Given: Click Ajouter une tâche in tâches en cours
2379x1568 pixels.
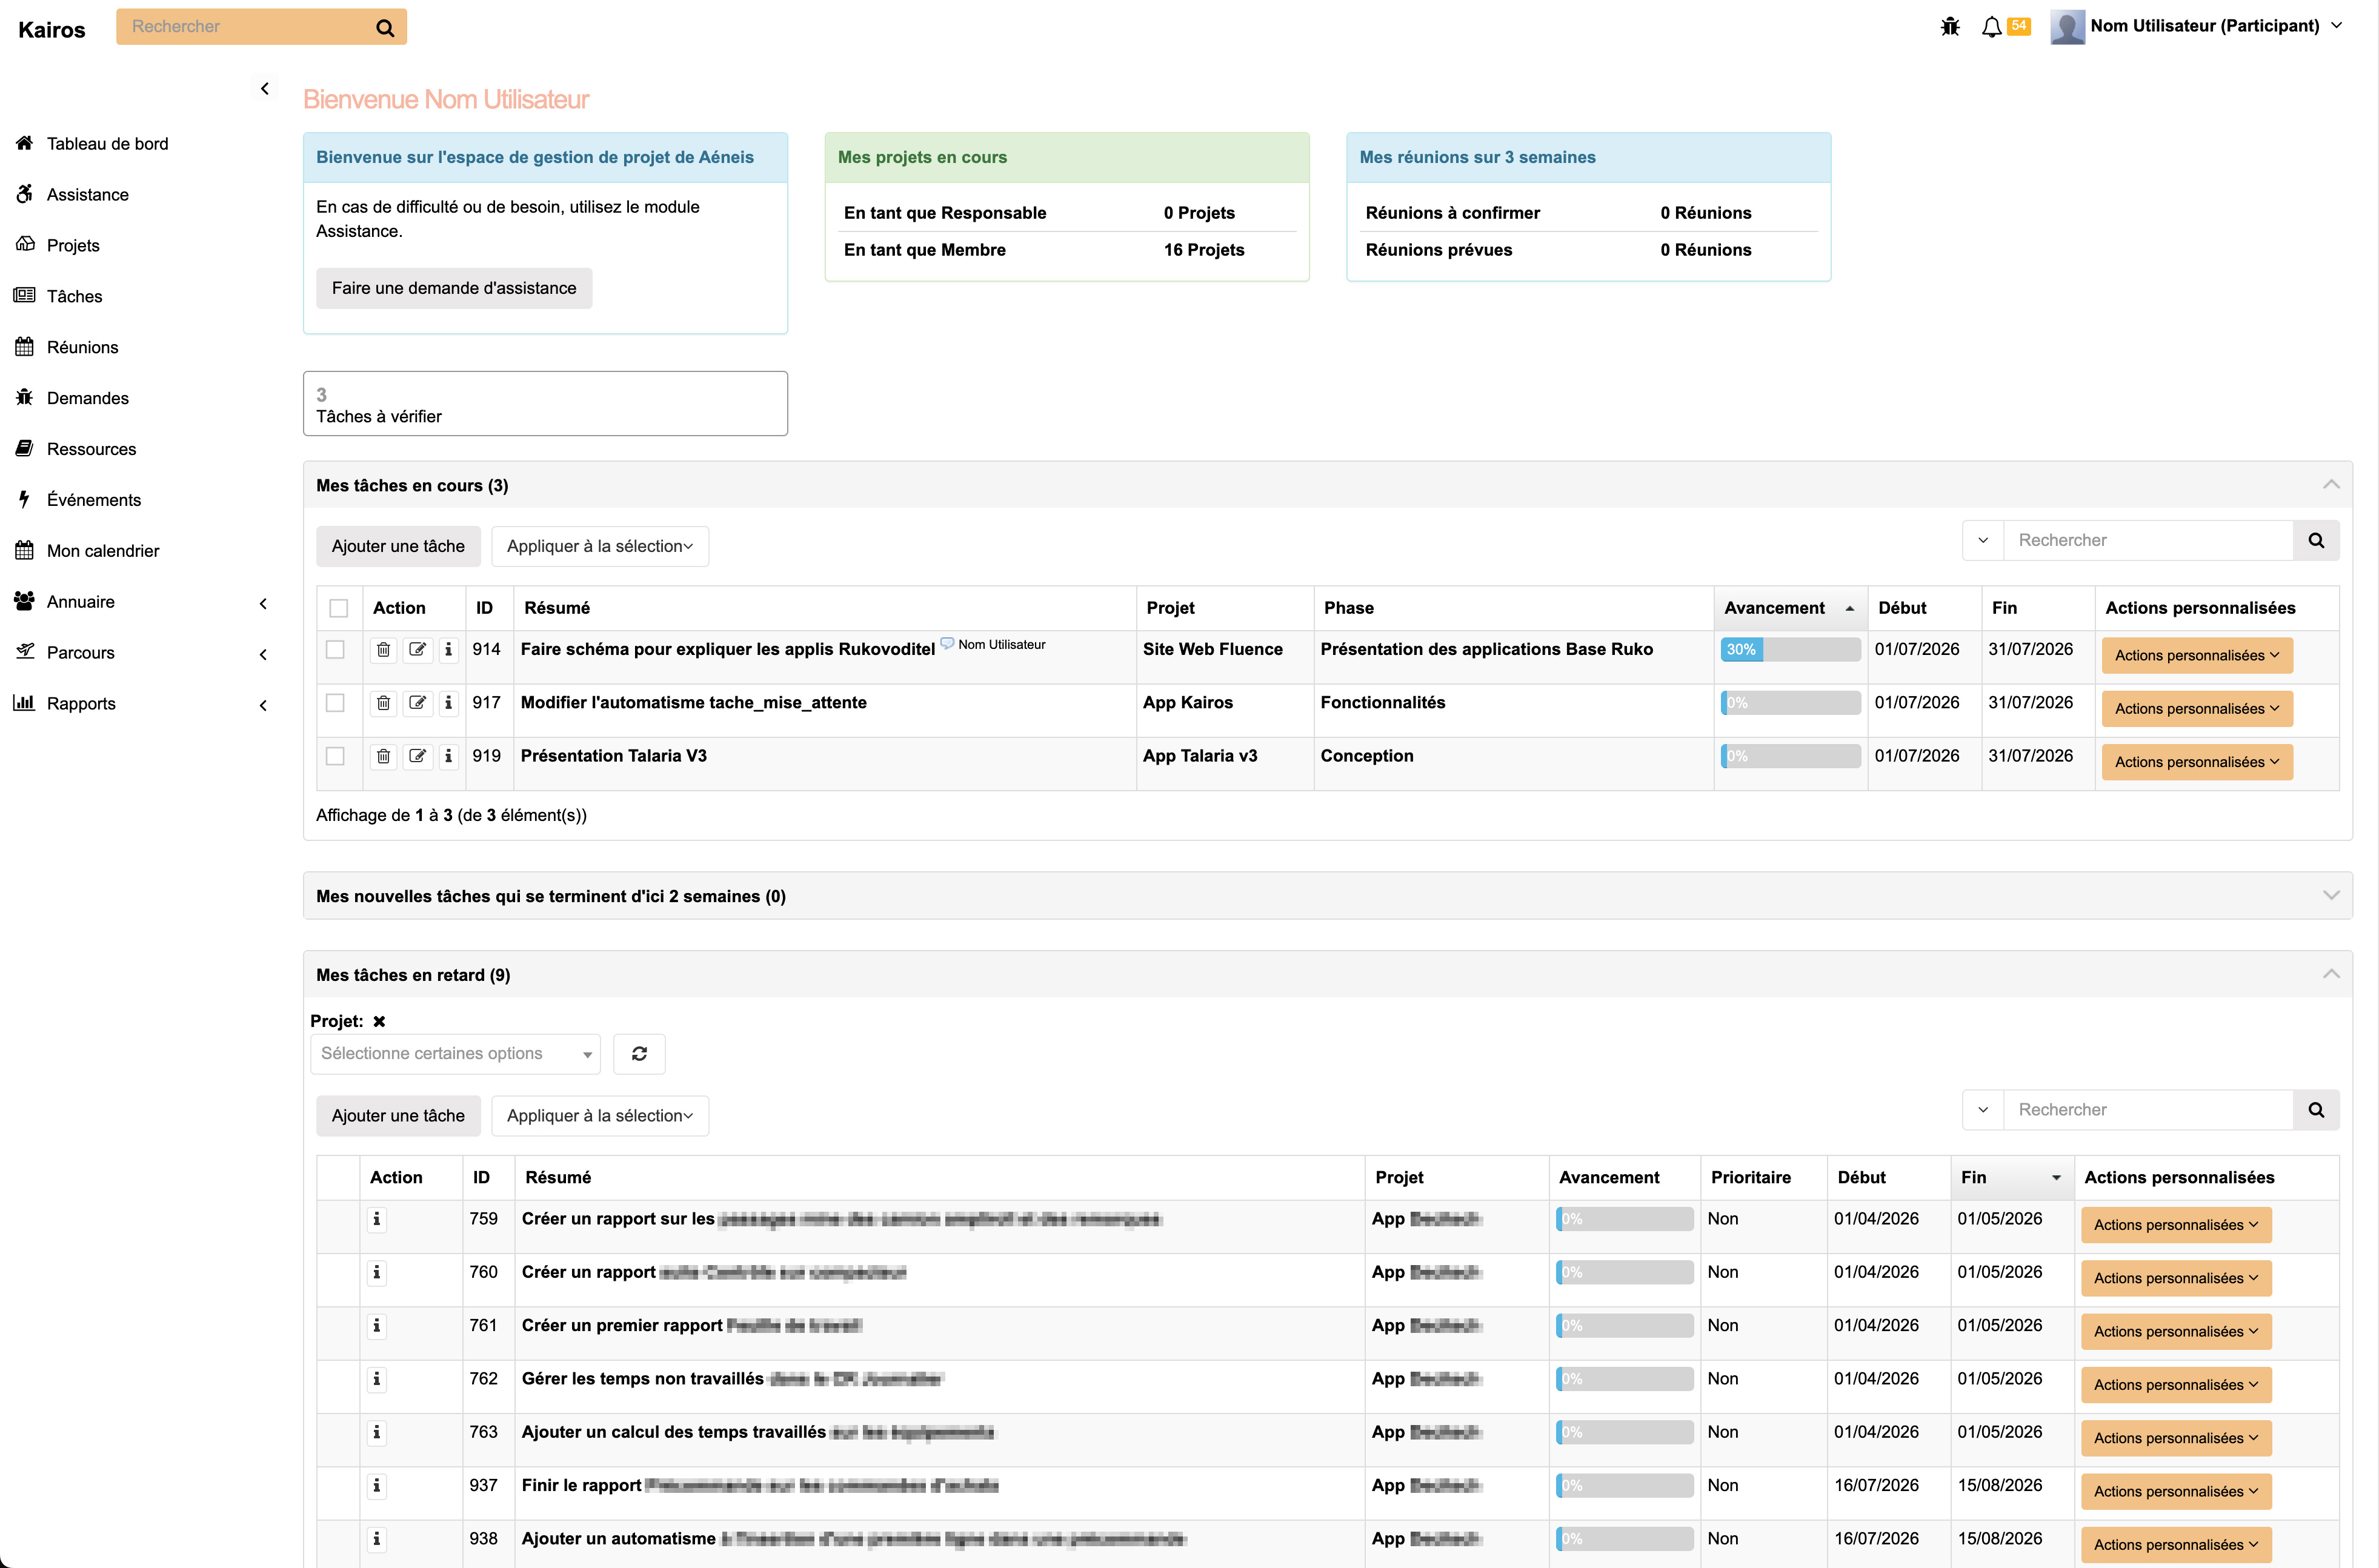Looking at the screenshot, I should [x=398, y=547].
